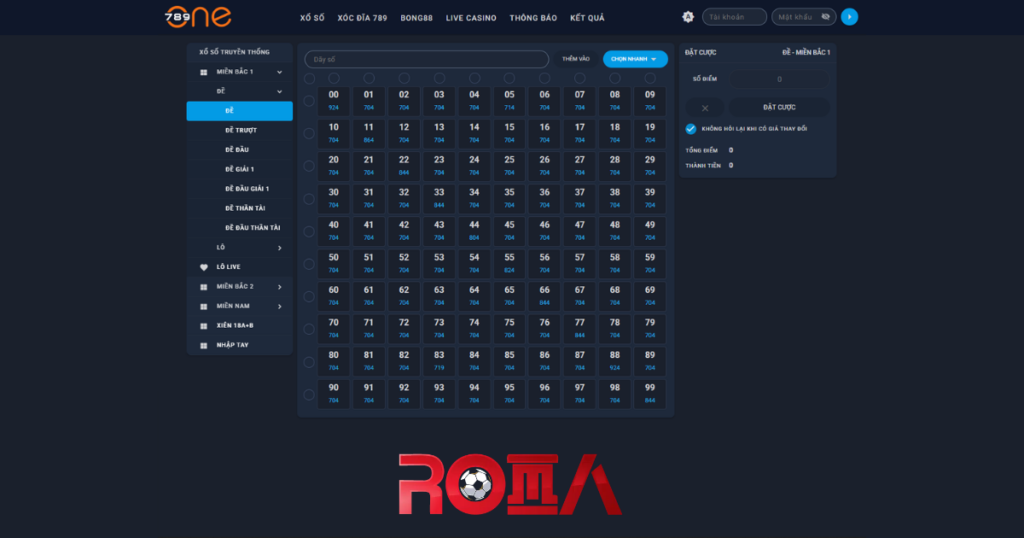Screen dimensions: 1024x538
Task: Select the column radio above number 09
Action: pos(650,78)
